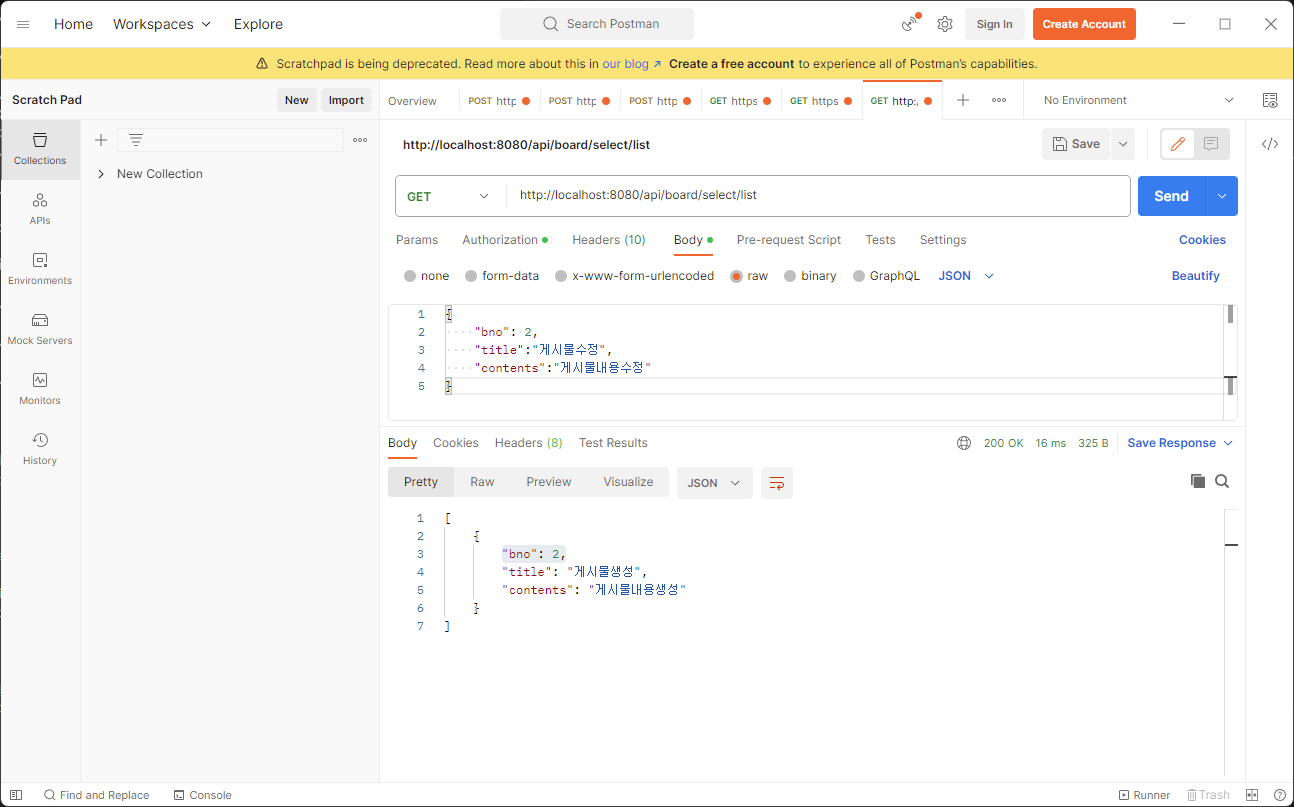Open the Monitors sidebar icon
Image resolution: width=1294 pixels, height=807 pixels.
tap(40, 389)
